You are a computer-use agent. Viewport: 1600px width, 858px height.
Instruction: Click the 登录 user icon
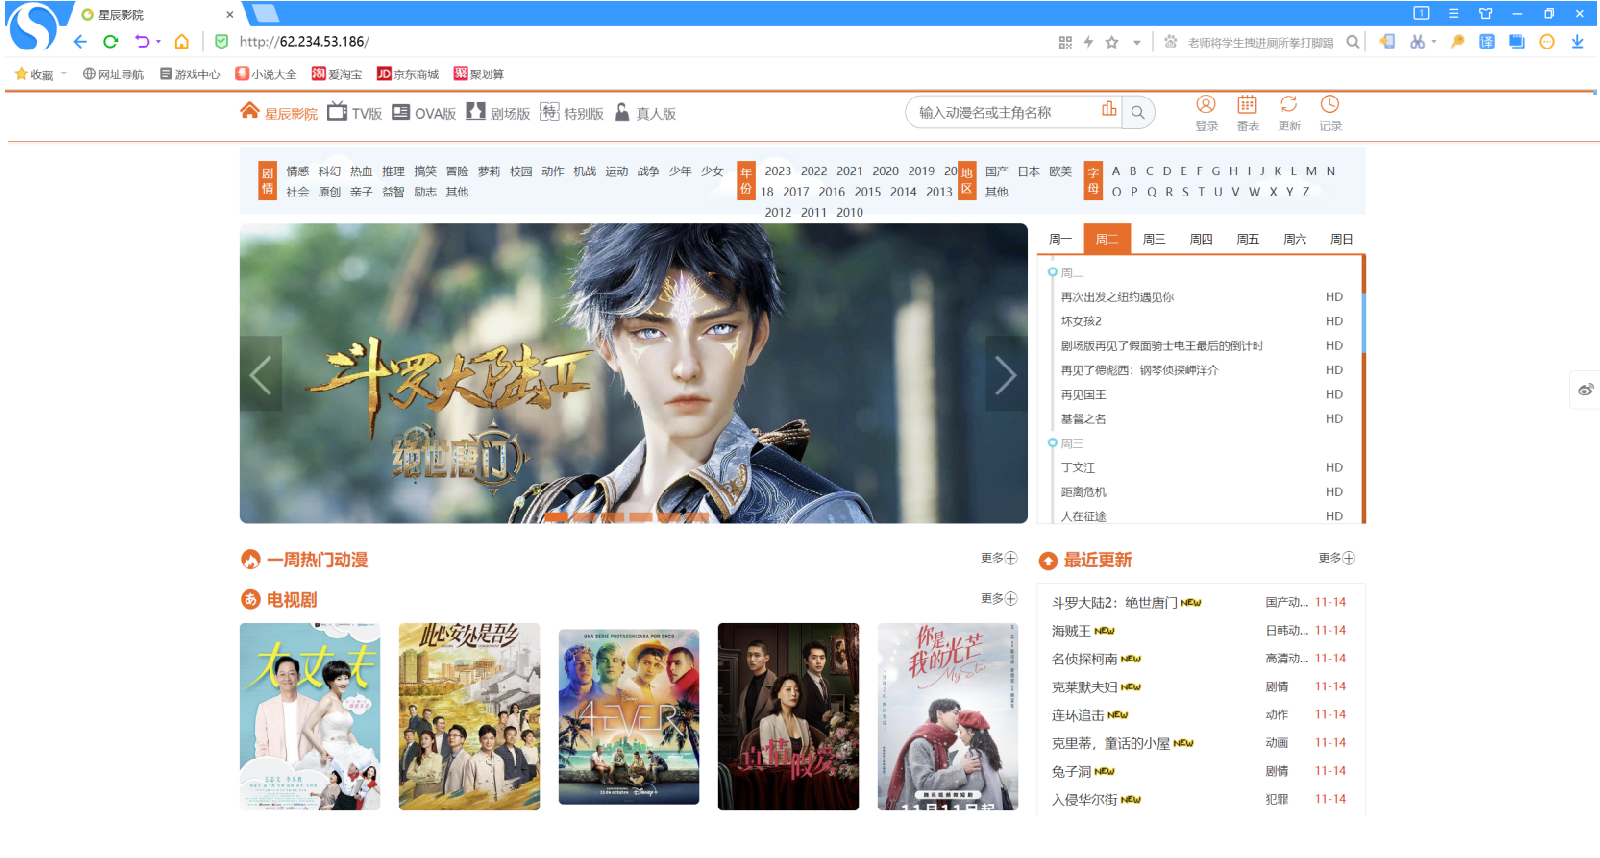click(x=1206, y=105)
